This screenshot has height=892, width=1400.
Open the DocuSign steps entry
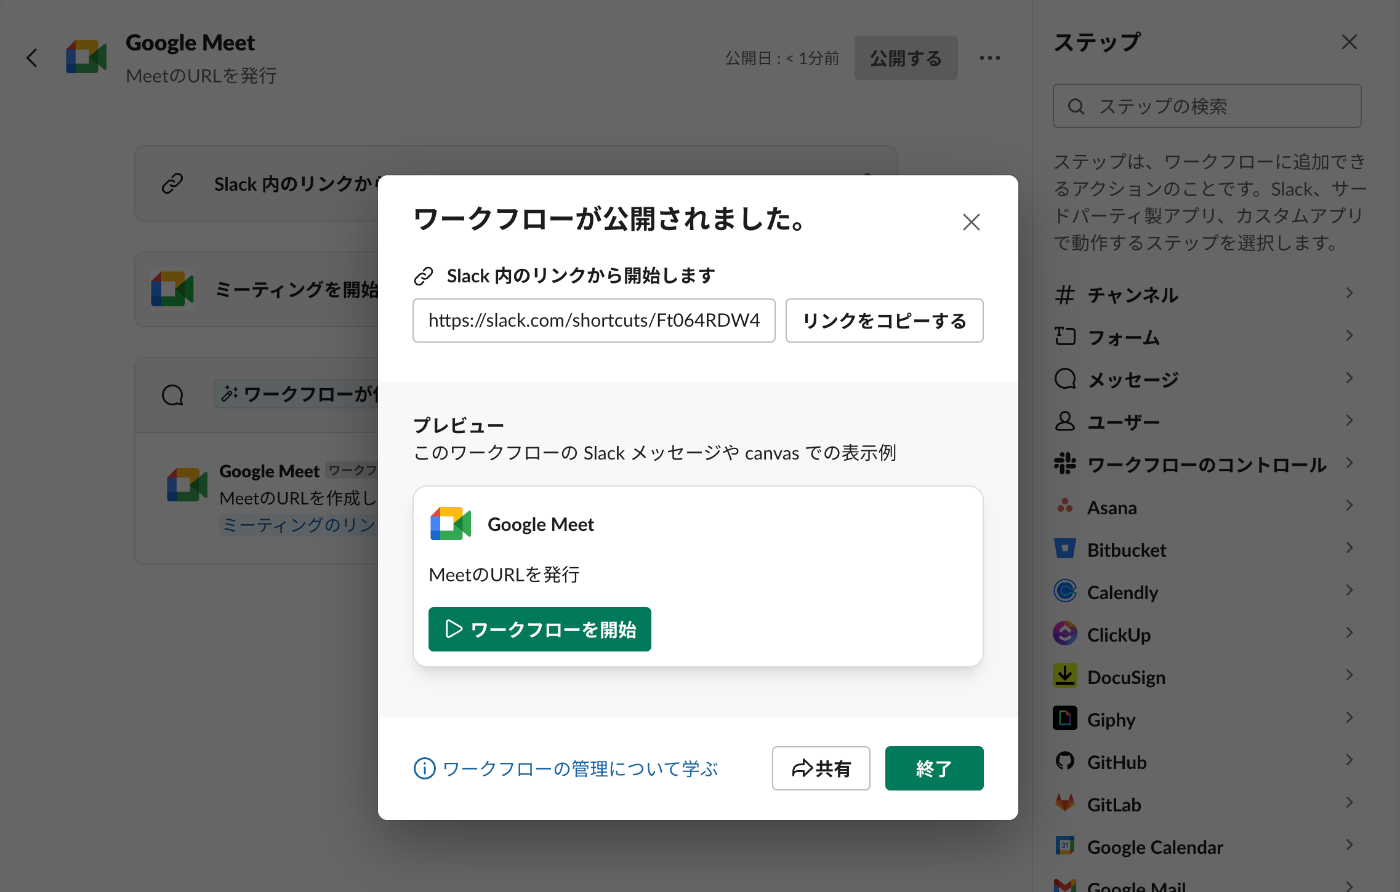point(1207,677)
